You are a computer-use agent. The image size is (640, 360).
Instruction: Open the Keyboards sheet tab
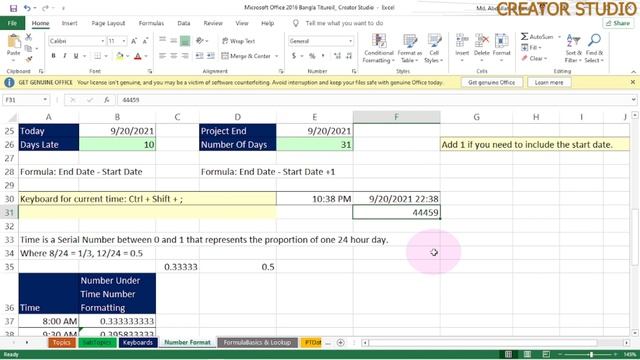click(138, 342)
